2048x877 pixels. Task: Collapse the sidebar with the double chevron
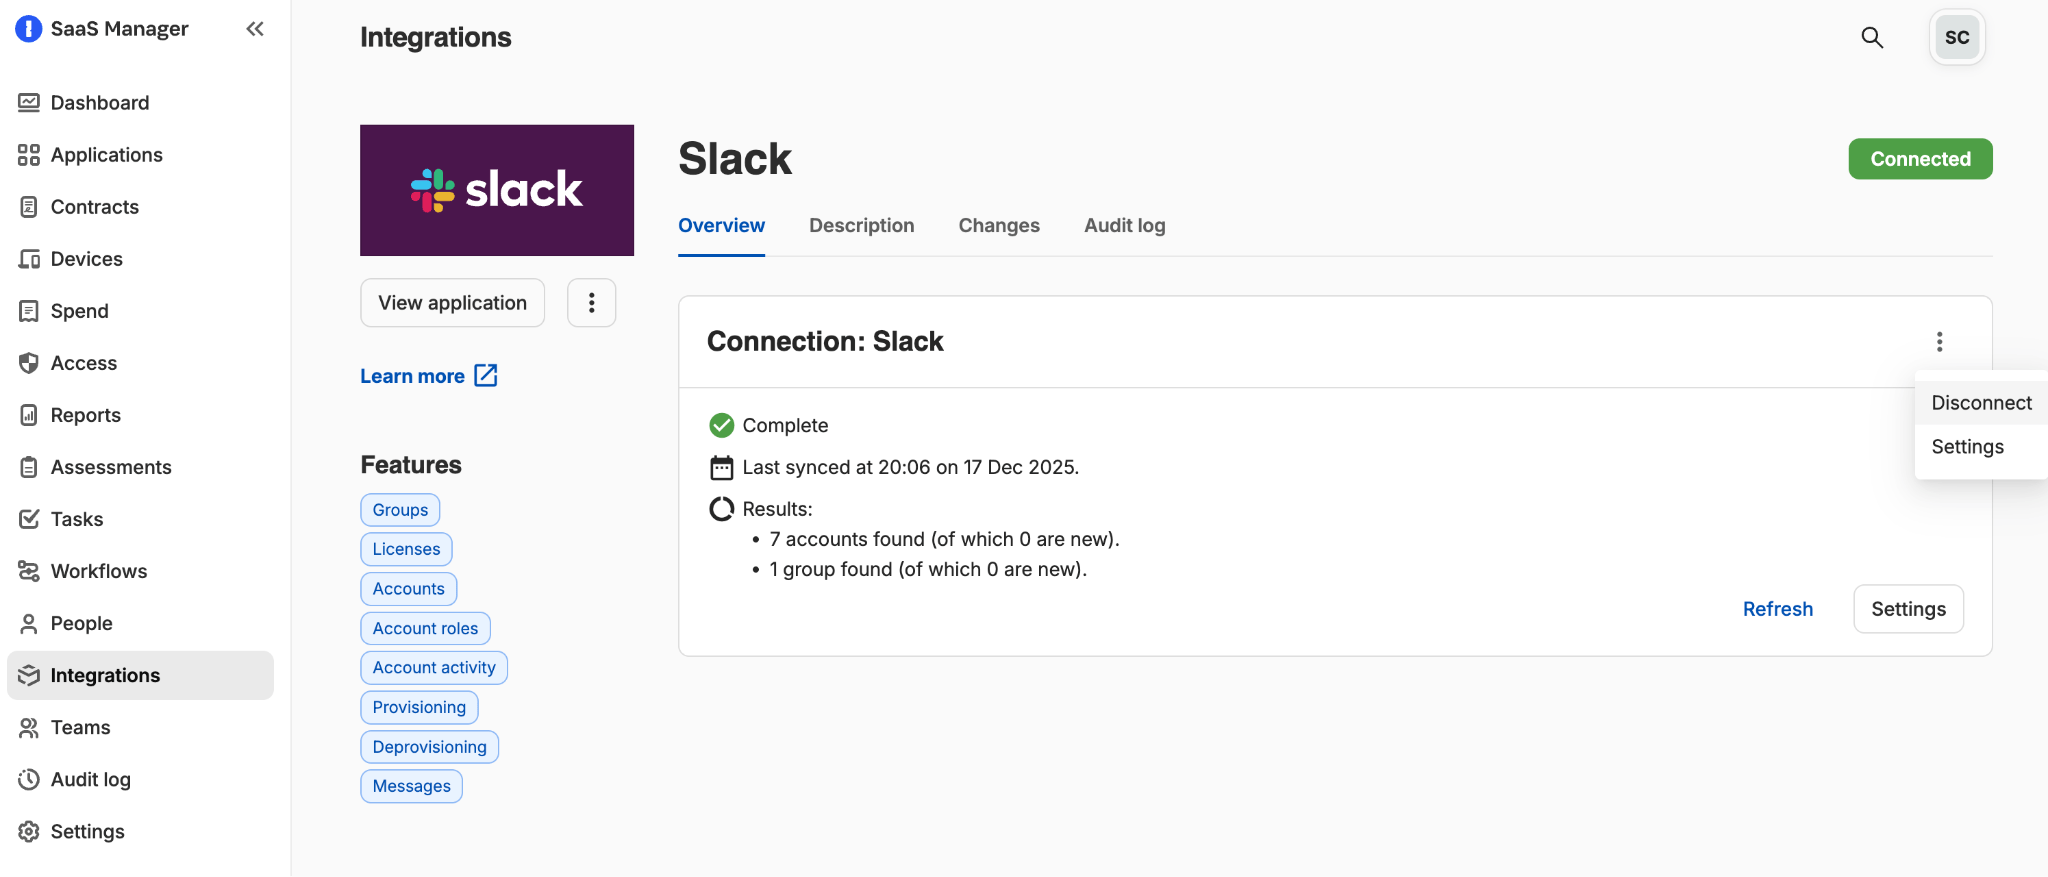[x=255, y=29]
